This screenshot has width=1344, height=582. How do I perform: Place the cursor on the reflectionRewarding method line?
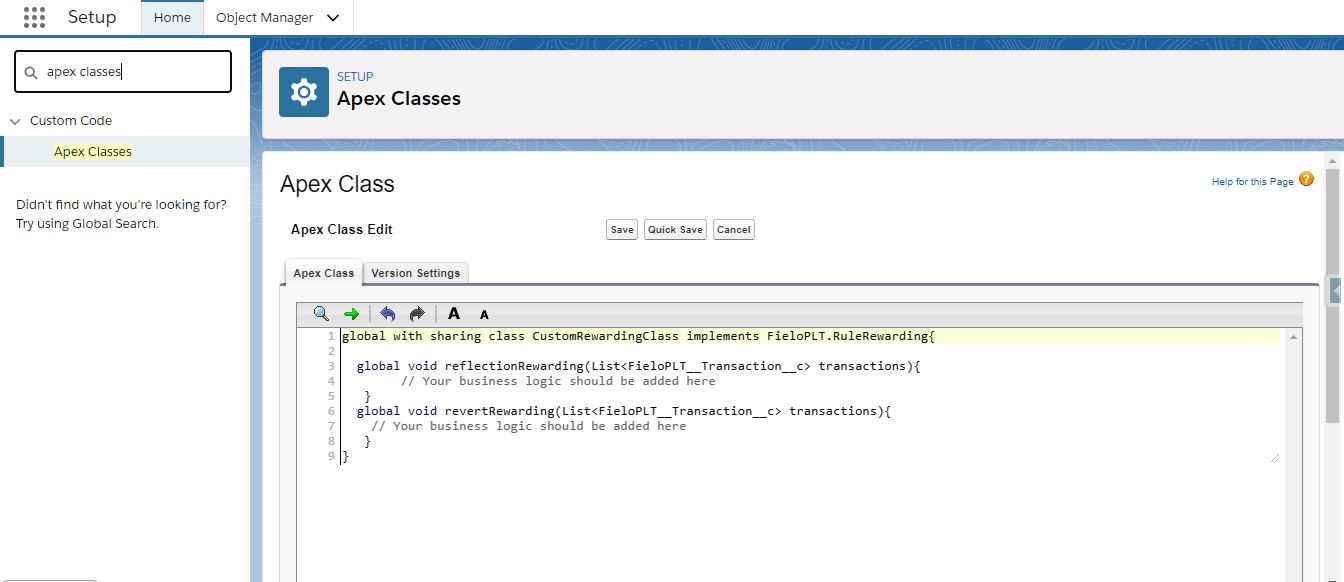(x=638, y=366)
